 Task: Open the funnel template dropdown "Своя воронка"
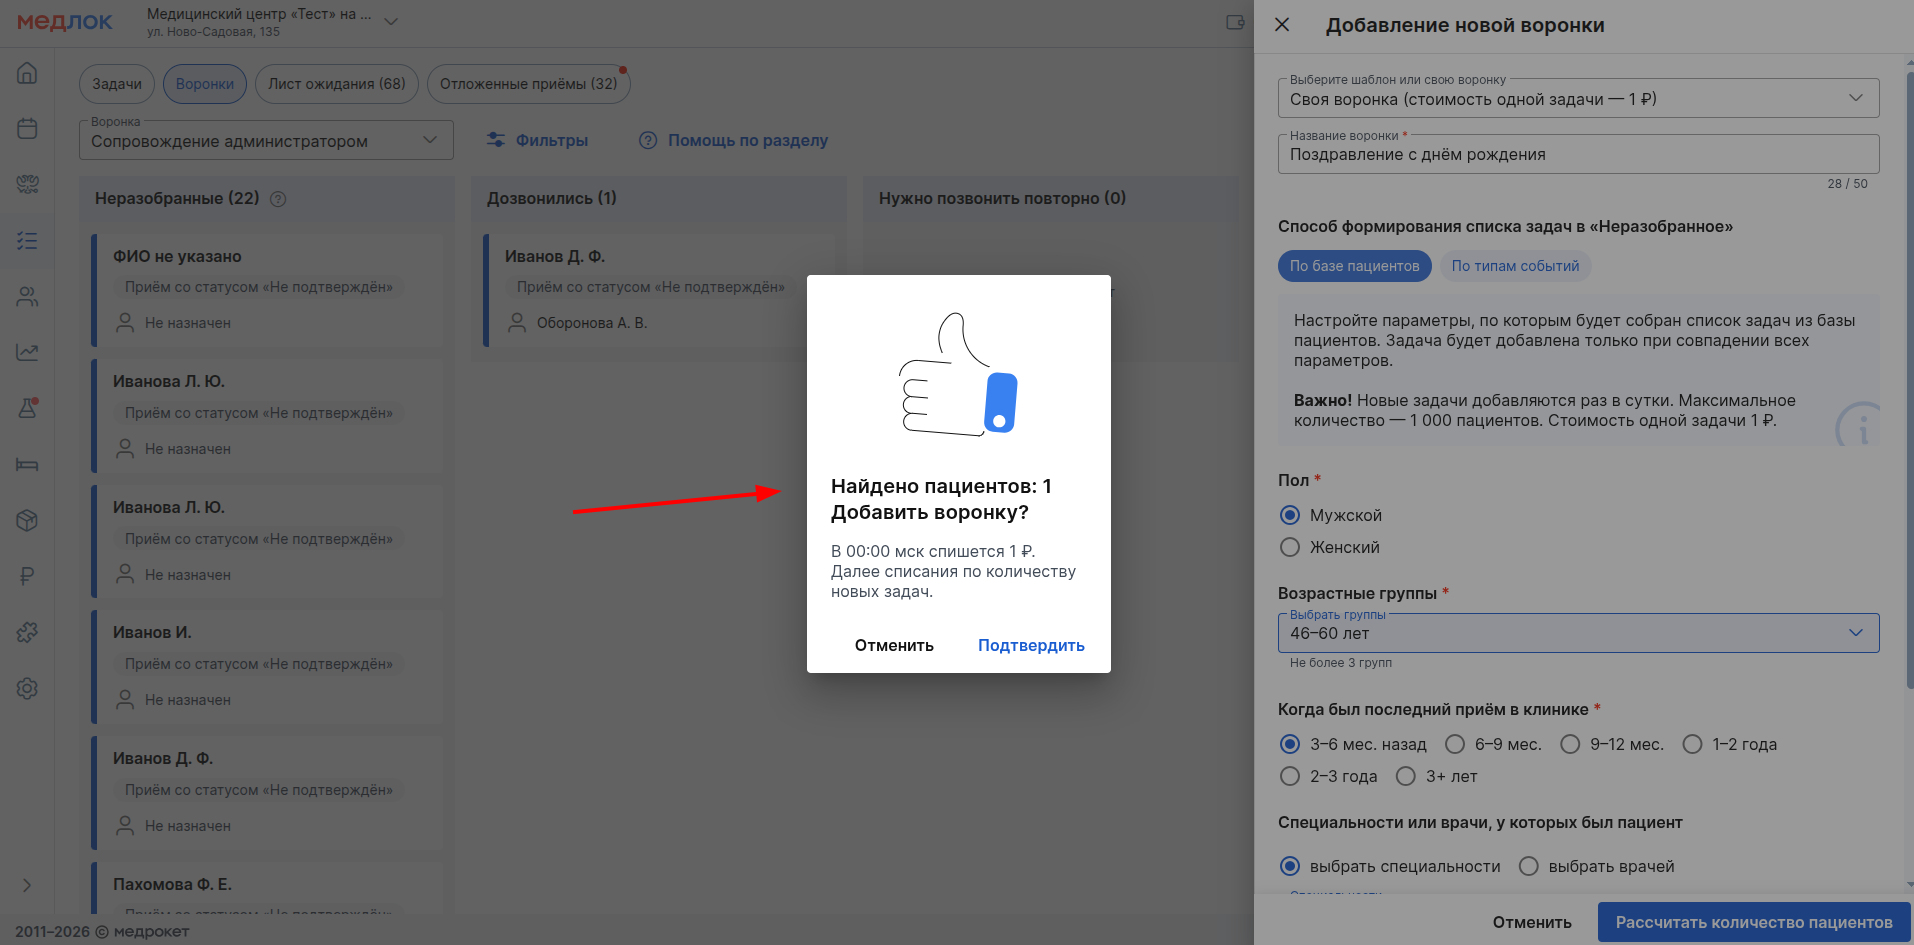point(1577,99)
